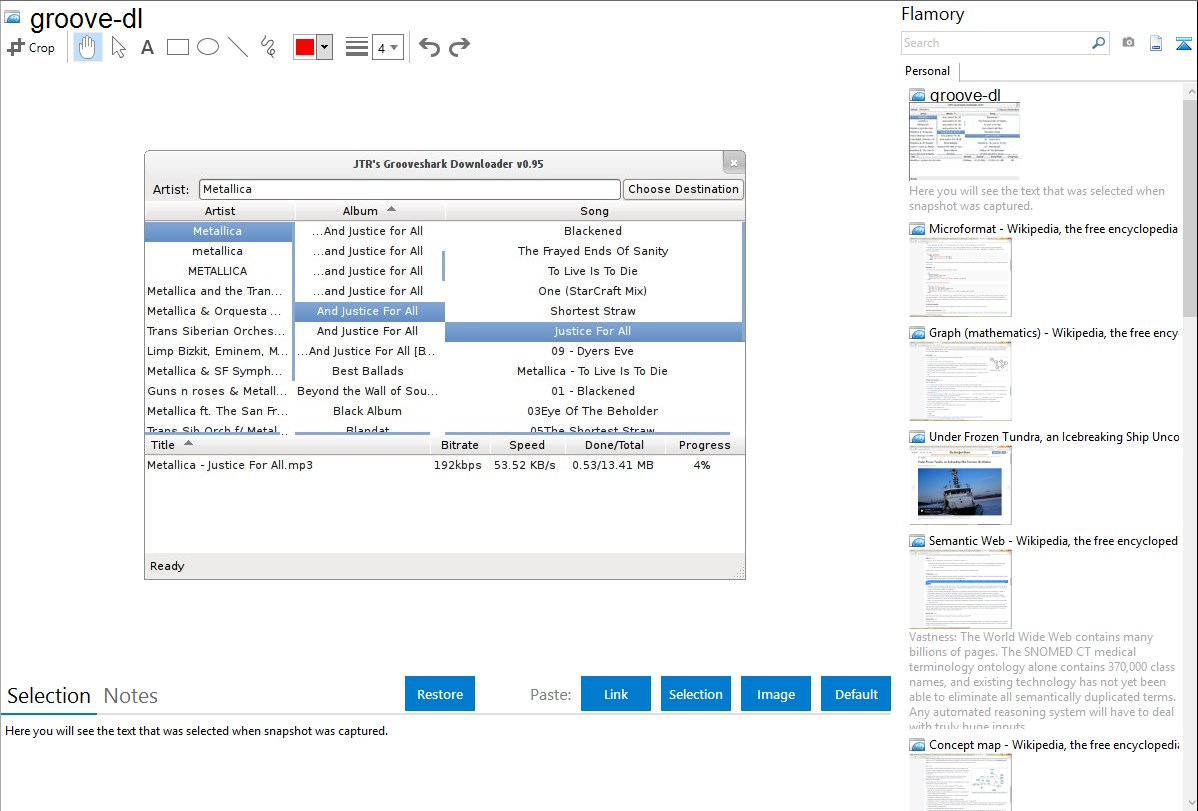
Task: Open the line width dropdown showing 4
Action: coord(387,47)
